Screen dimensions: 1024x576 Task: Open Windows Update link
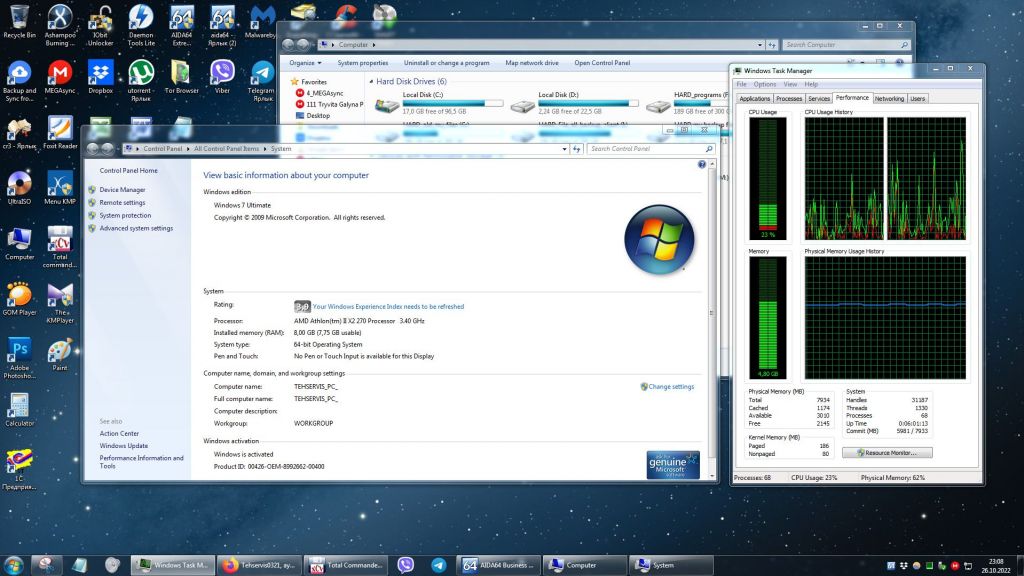[123, 446]
